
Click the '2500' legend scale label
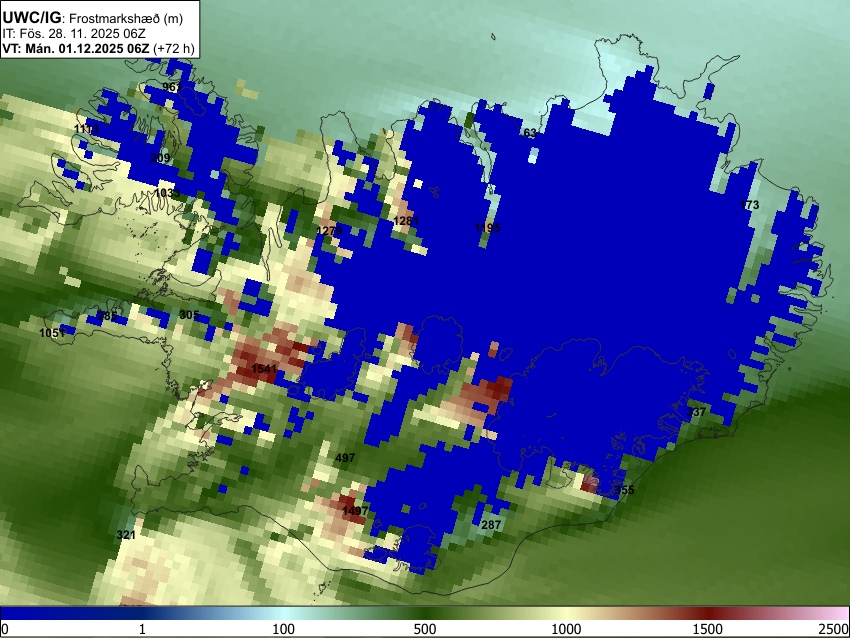[834, 629]
